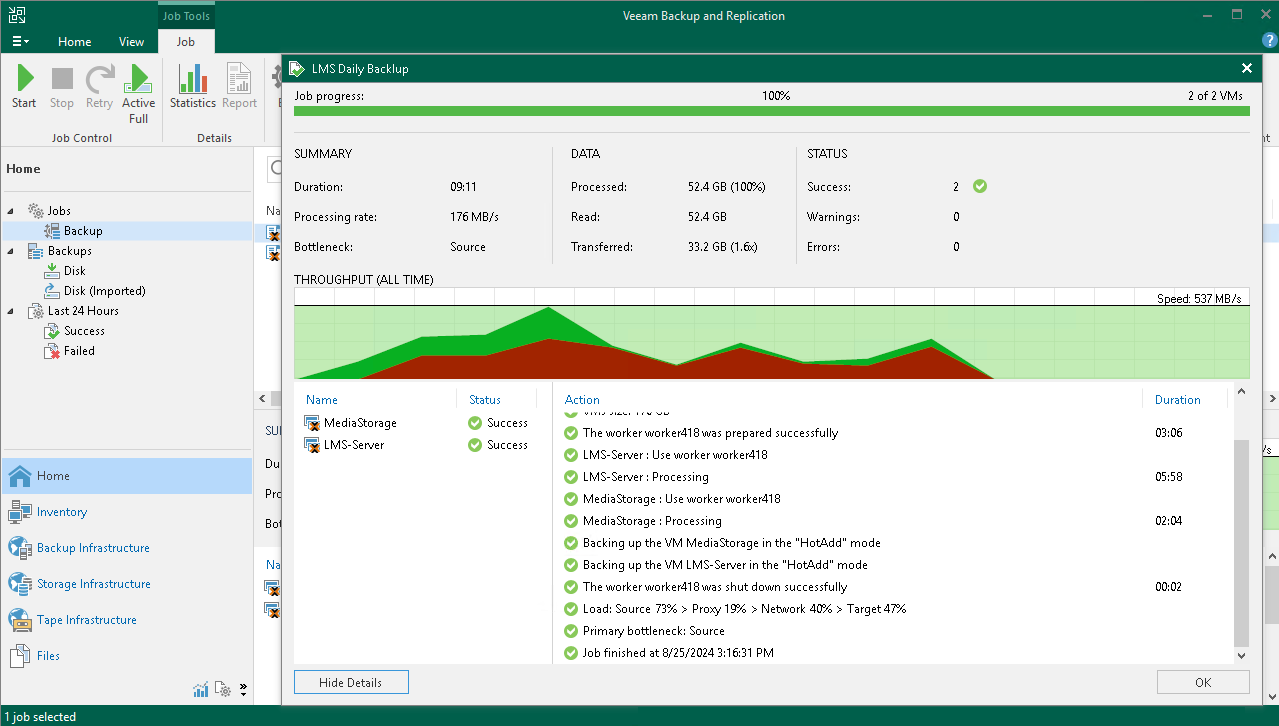Switch to the View ribbon tab
1279x726 pixels.
pos(132,42)
